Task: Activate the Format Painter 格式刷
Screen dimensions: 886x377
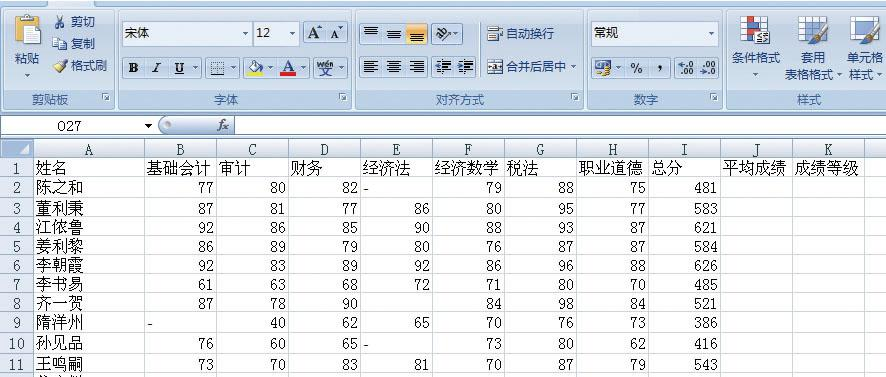Action: 80,66
